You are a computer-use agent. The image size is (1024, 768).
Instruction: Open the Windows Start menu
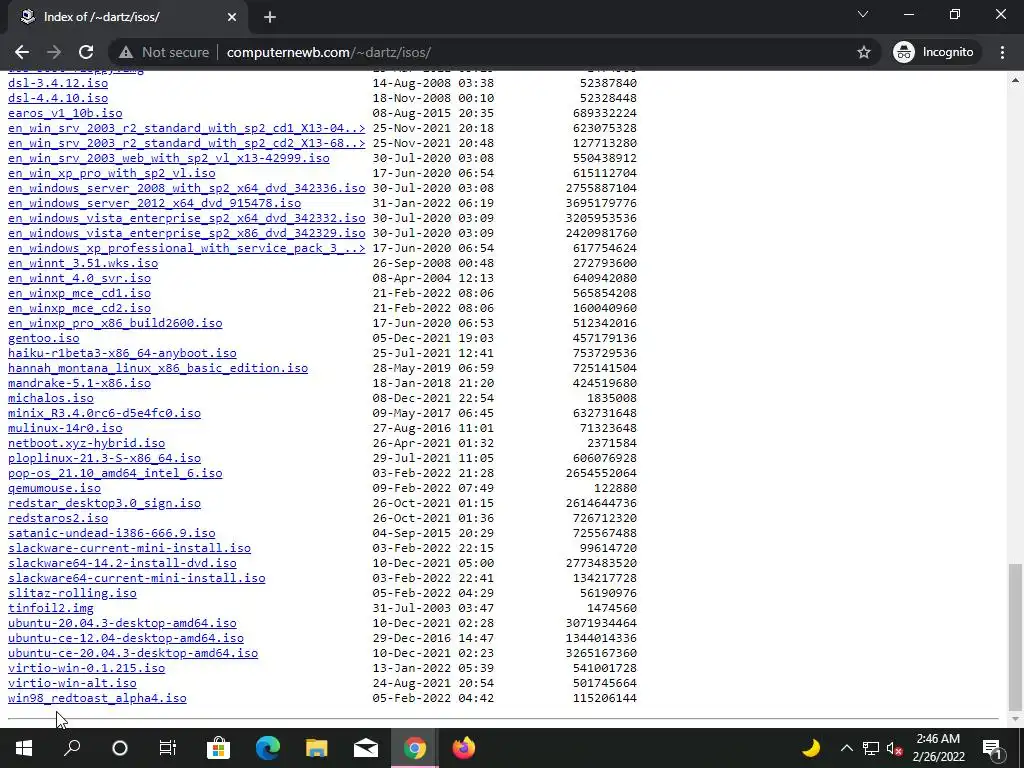[x=24, y=748]
